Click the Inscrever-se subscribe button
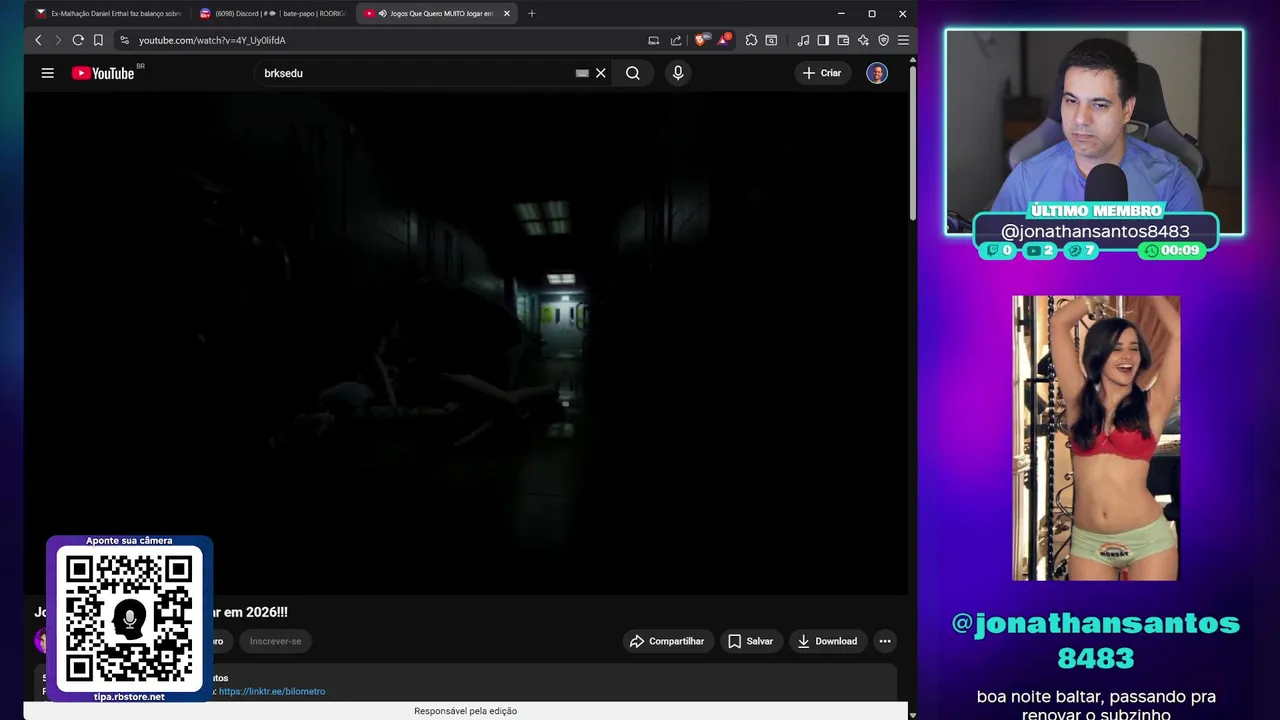The width and height of the screenshot is (1280, 720). (275, 641)
